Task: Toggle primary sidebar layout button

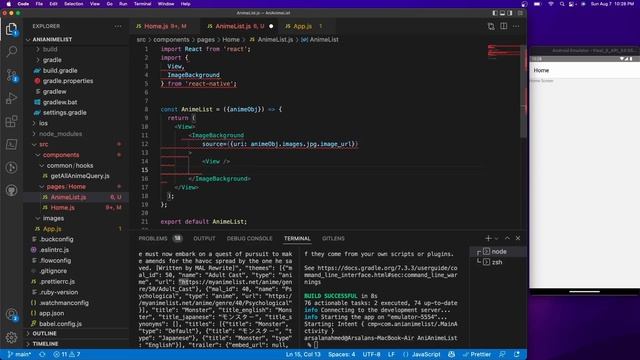Action: (x=495, y=13)
